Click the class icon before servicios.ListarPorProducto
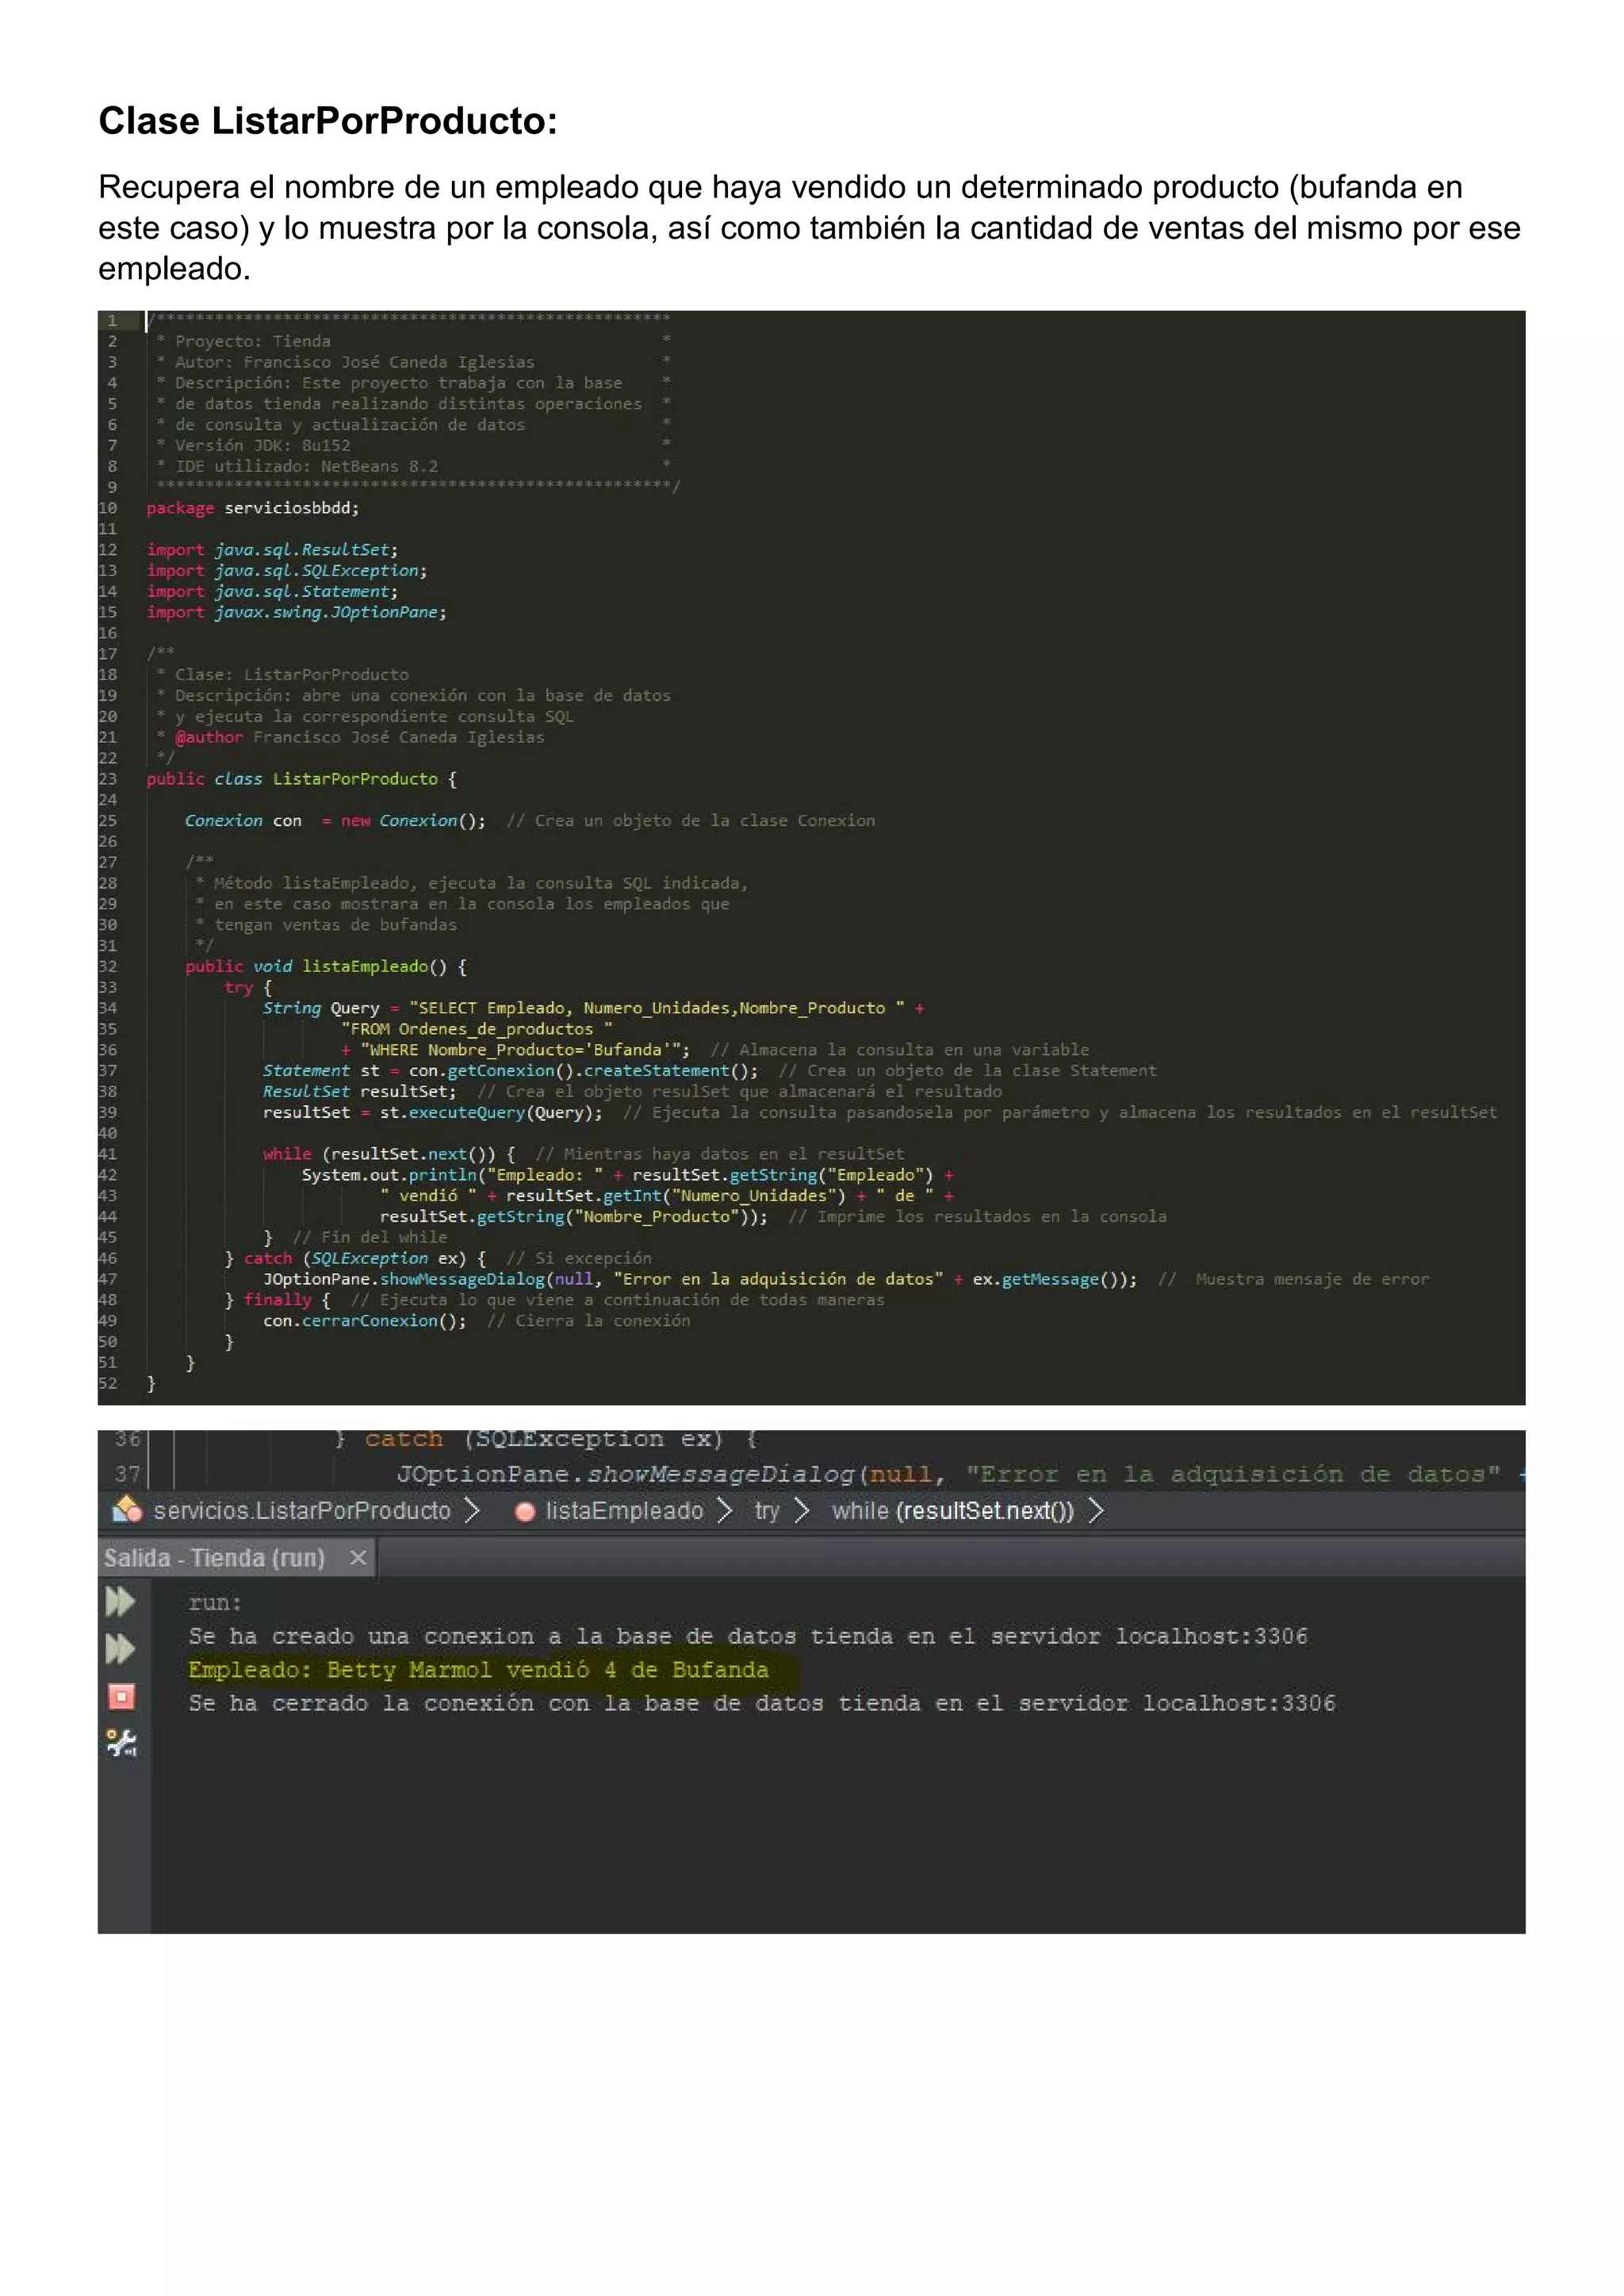Viewport: 1624px width, 2296px height. (127, 1509)
